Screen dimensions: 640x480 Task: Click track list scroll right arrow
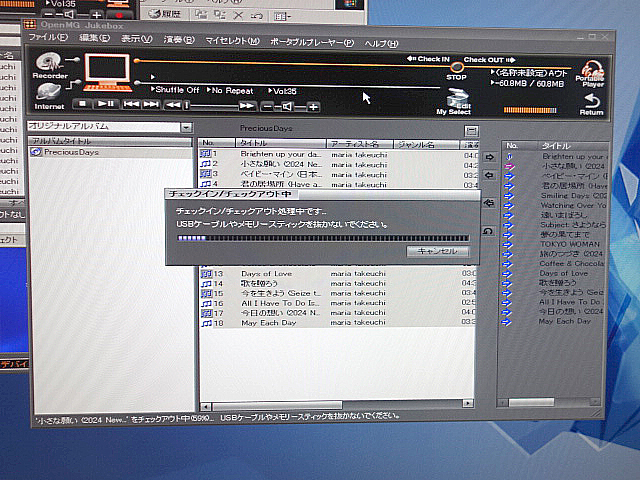tap(468, 403)
